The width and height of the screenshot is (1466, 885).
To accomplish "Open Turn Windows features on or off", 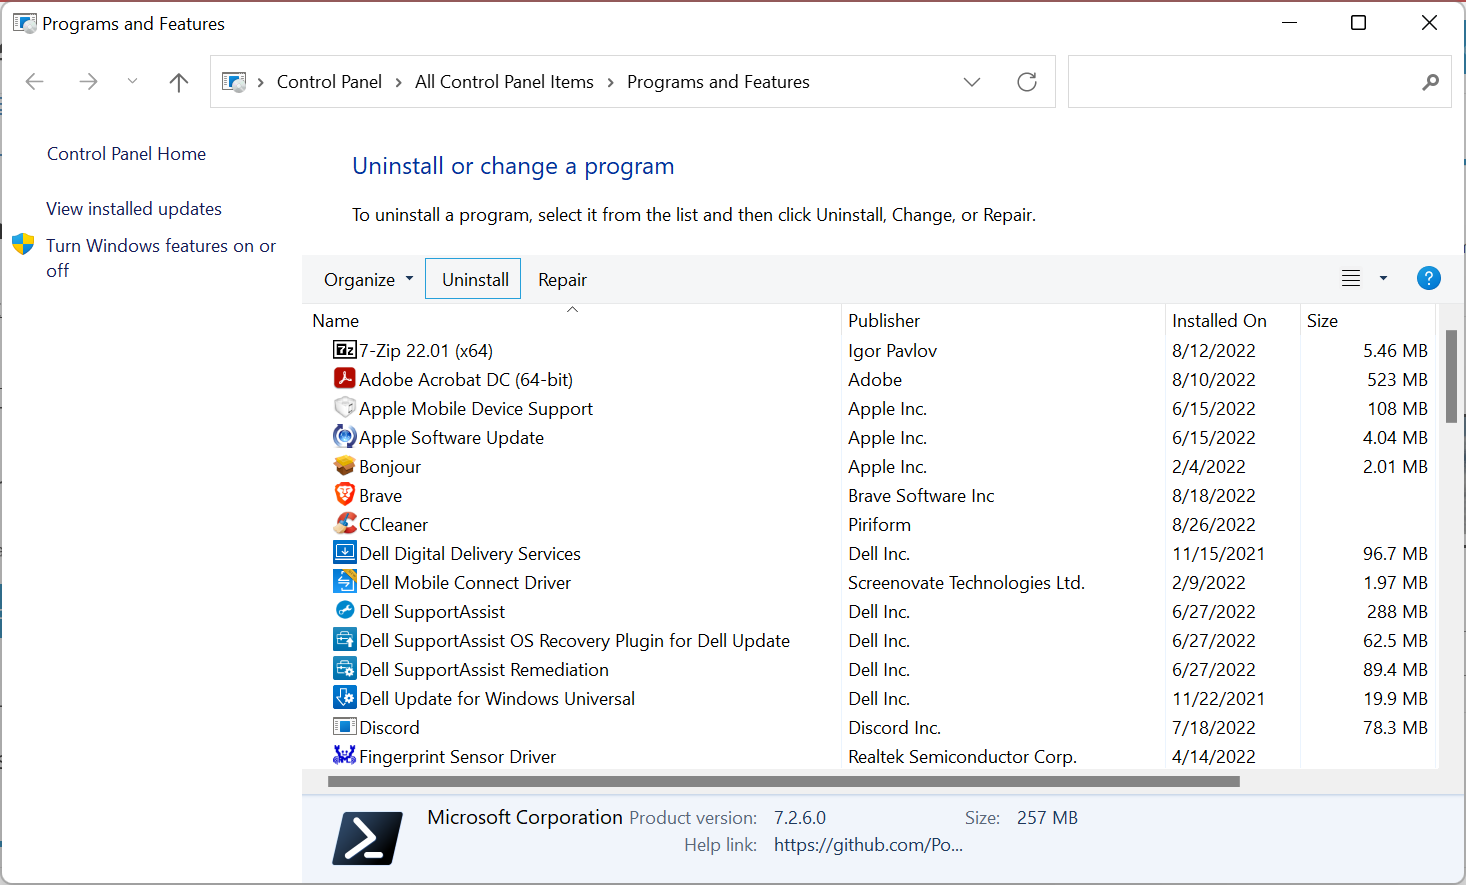I will (x=161, y=258).
